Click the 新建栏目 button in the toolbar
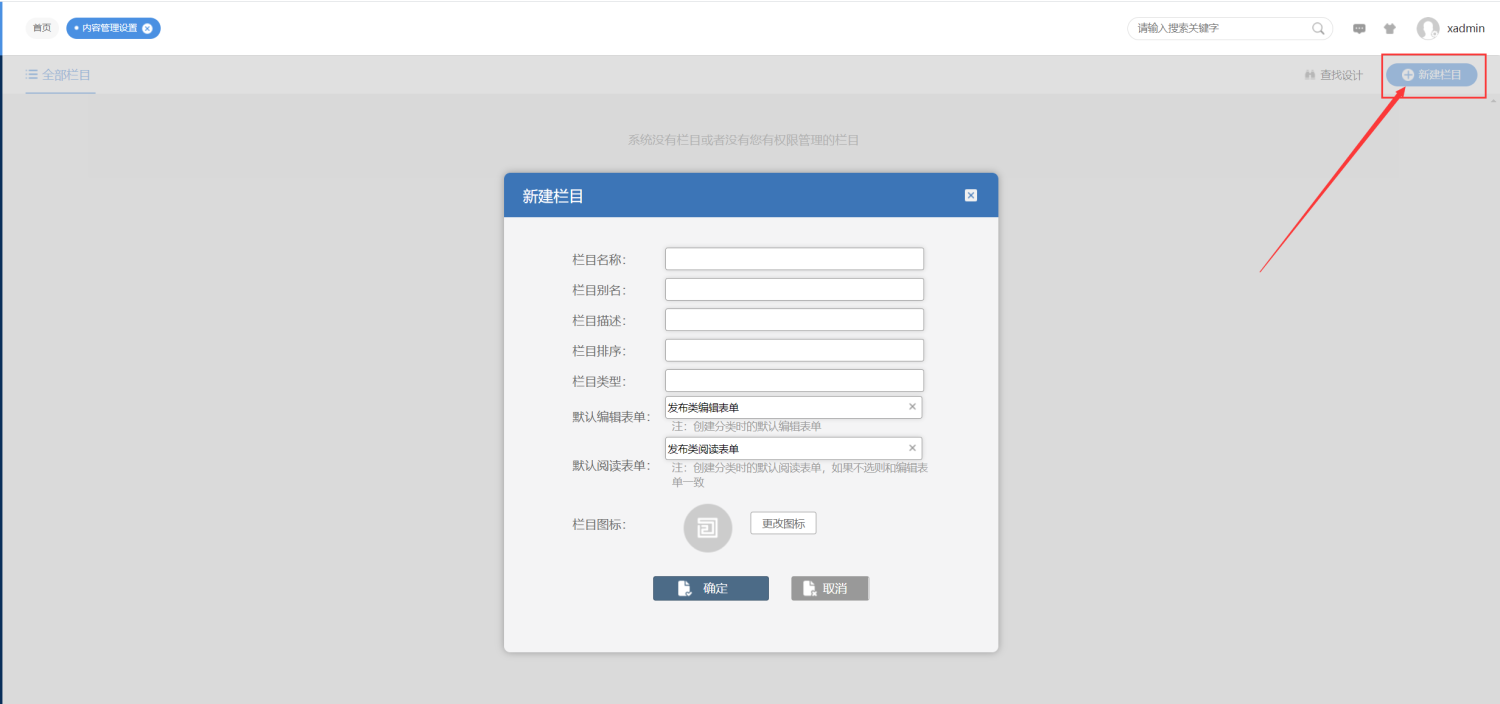The width and height of the screenshot is (1500, 704). point(1431,75)
